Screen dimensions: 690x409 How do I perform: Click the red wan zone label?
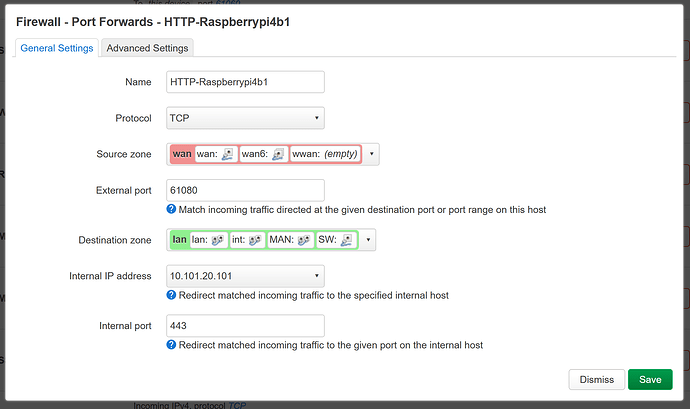pyautogui.click(x=182, y=154)
